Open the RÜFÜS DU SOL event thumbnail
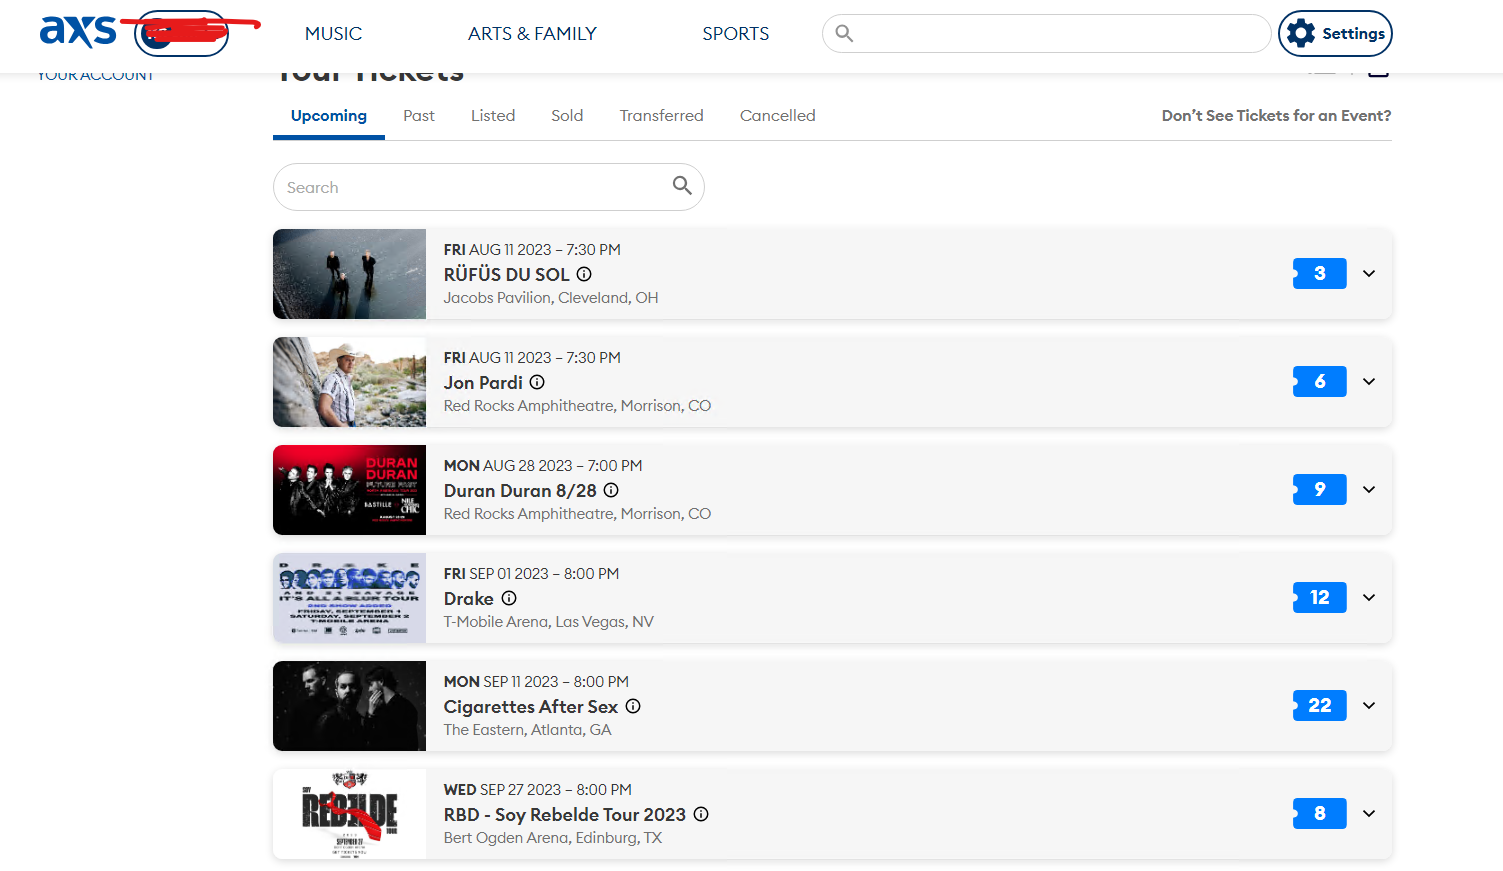 pyautogui.click(x=349, y=274)
